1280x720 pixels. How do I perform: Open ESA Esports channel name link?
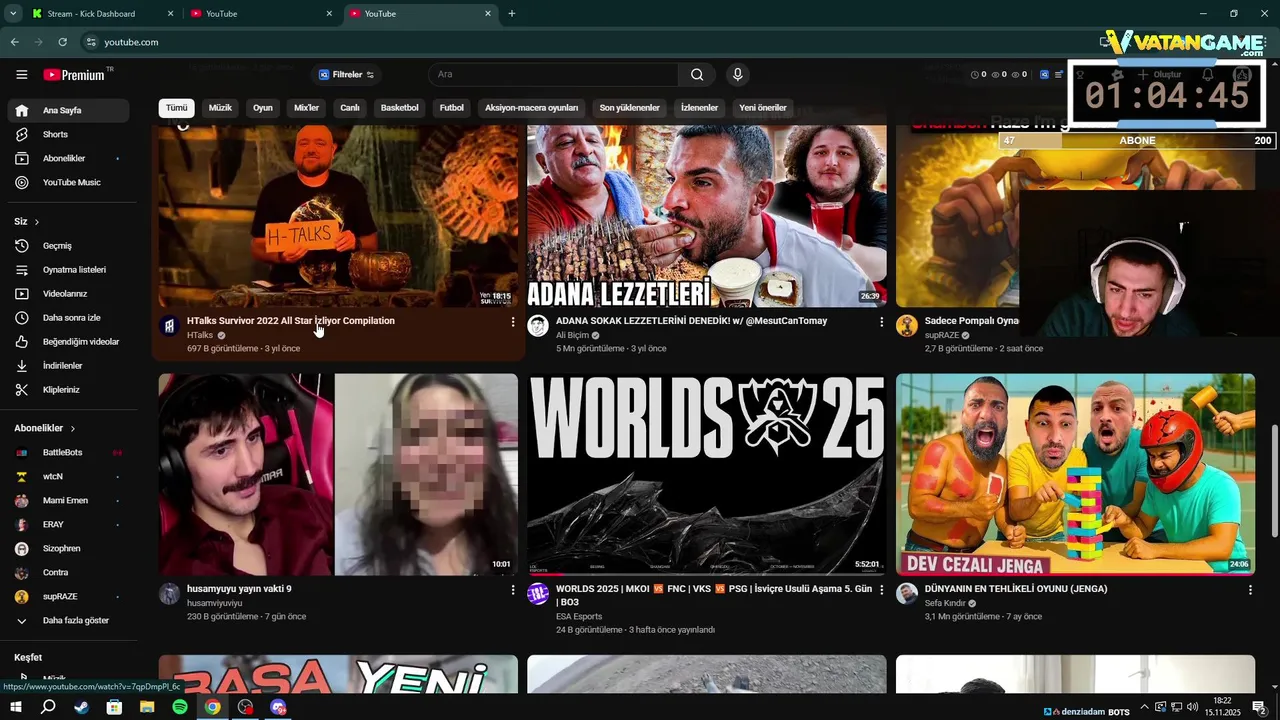(579, 617)
